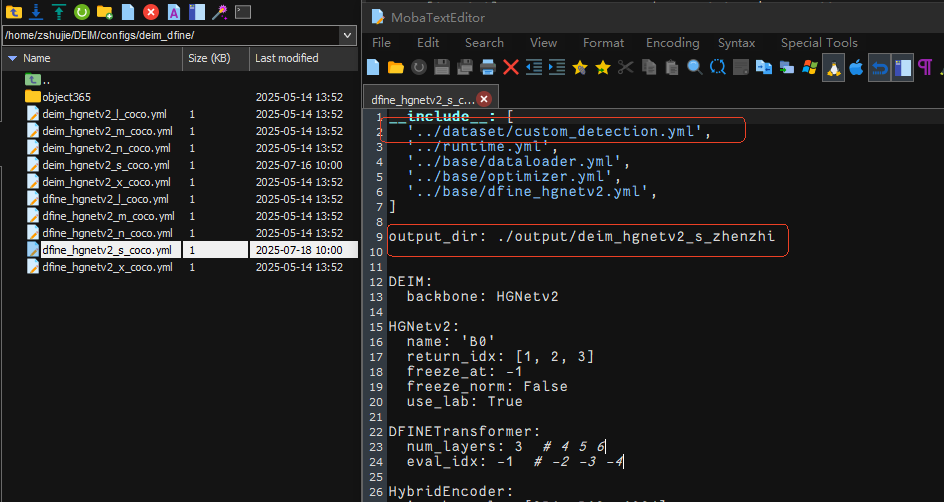Image resolution: width=944 pixels, height=502 pixels.
Task: Refresh the current folder with green icon
Action: (x=82, y=11)
